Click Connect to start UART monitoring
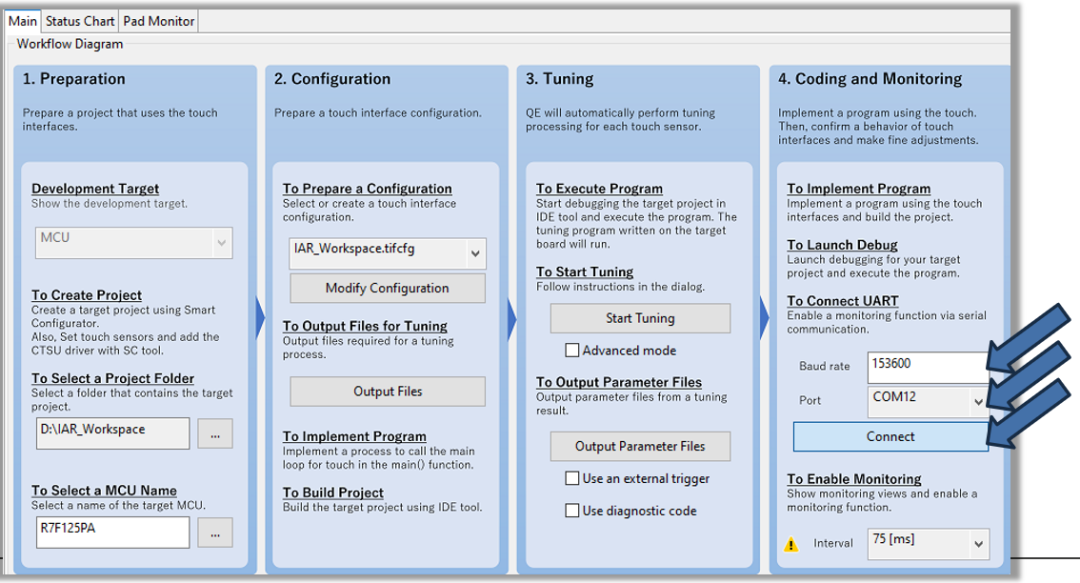1080x583 pixels. pyautogui.click(x=891, y=436)
